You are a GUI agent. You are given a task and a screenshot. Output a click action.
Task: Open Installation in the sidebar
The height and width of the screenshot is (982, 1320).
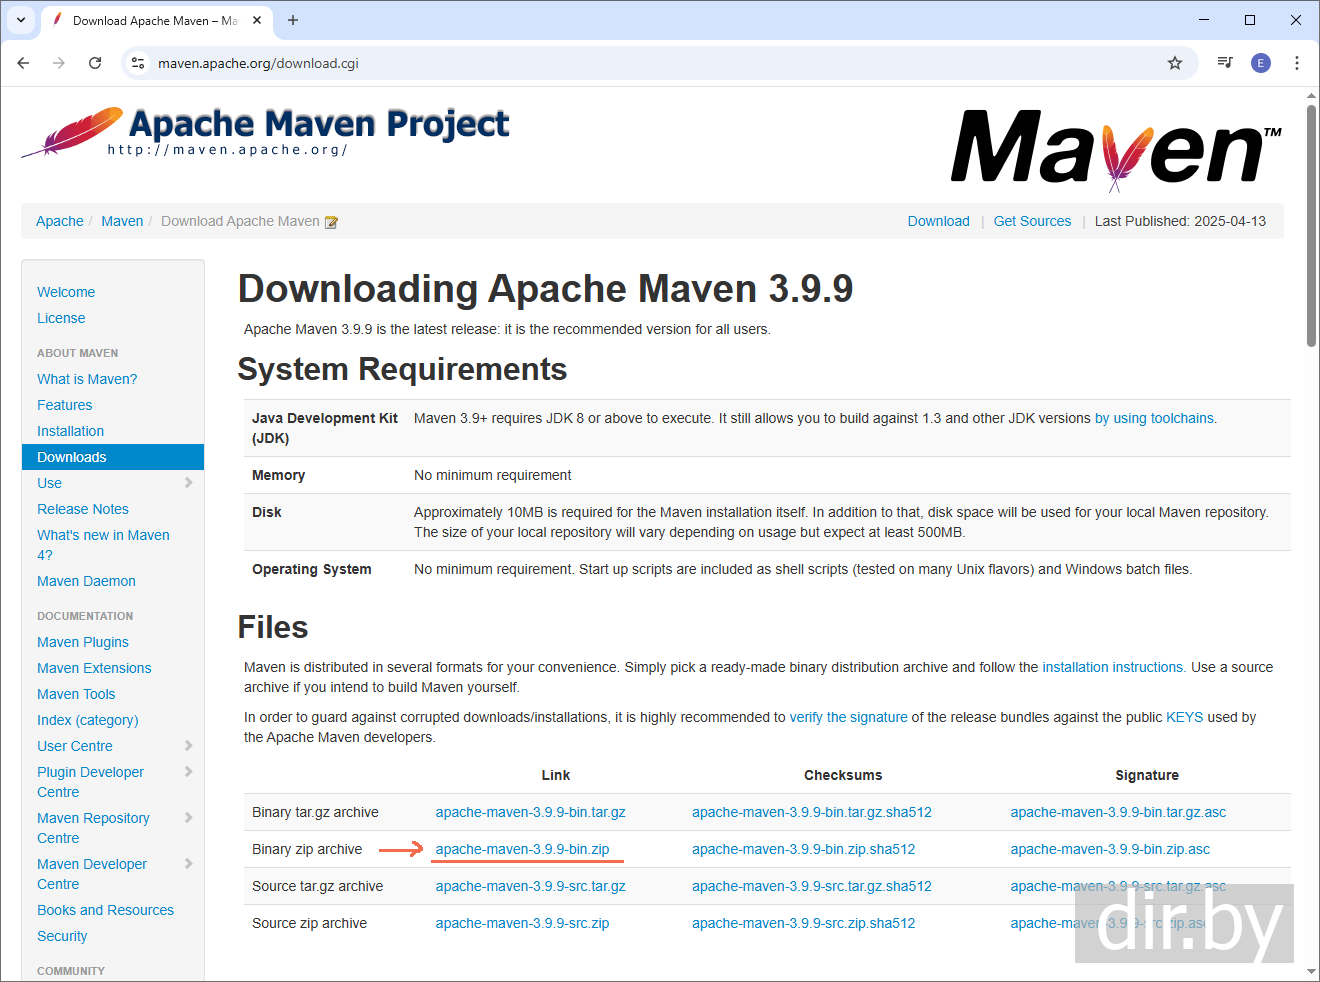coord(70,431)
